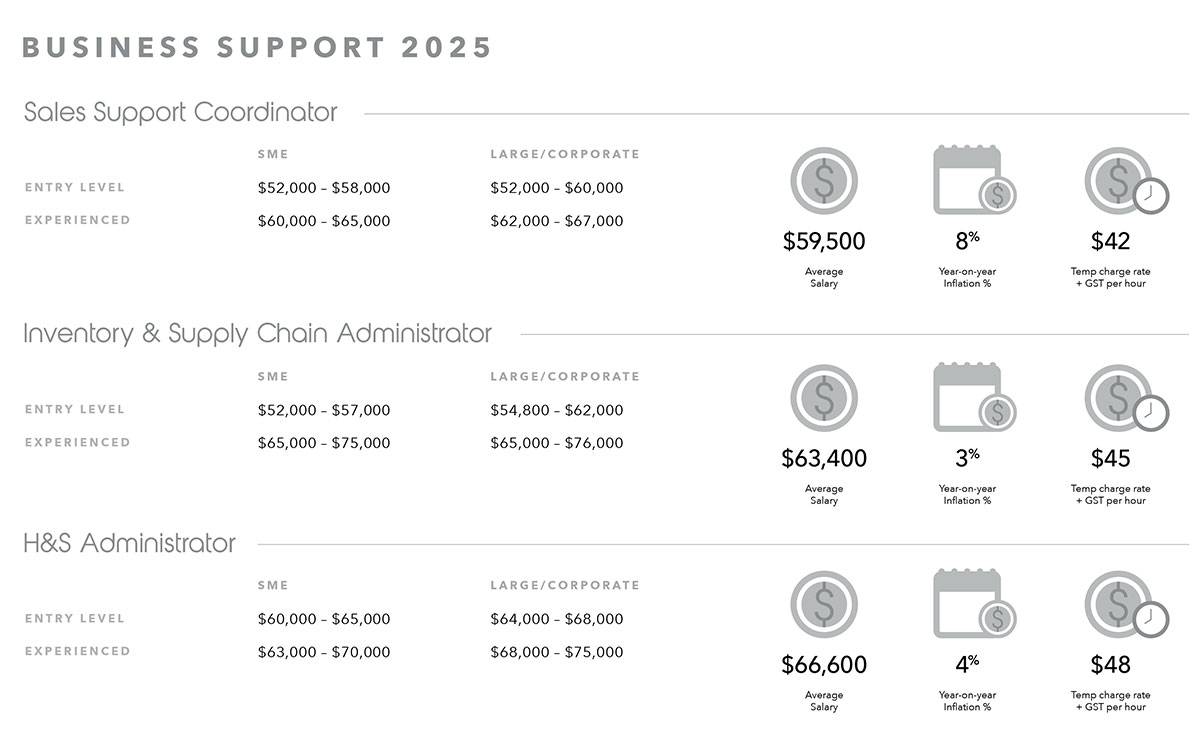
Task: Click Inventory Large/Corporate entry range $54,800 – $62,000
Action: [557, 410]
